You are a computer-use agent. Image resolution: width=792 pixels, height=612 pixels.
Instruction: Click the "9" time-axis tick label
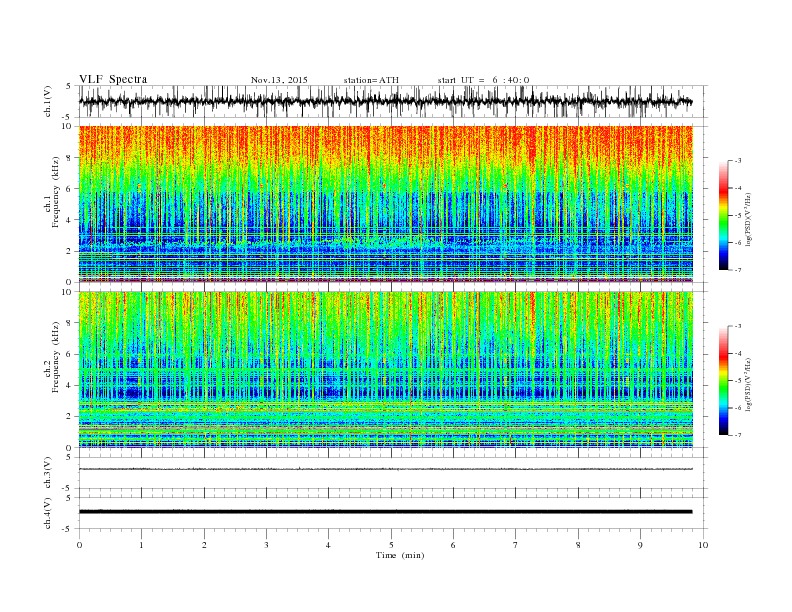(640, 545)
